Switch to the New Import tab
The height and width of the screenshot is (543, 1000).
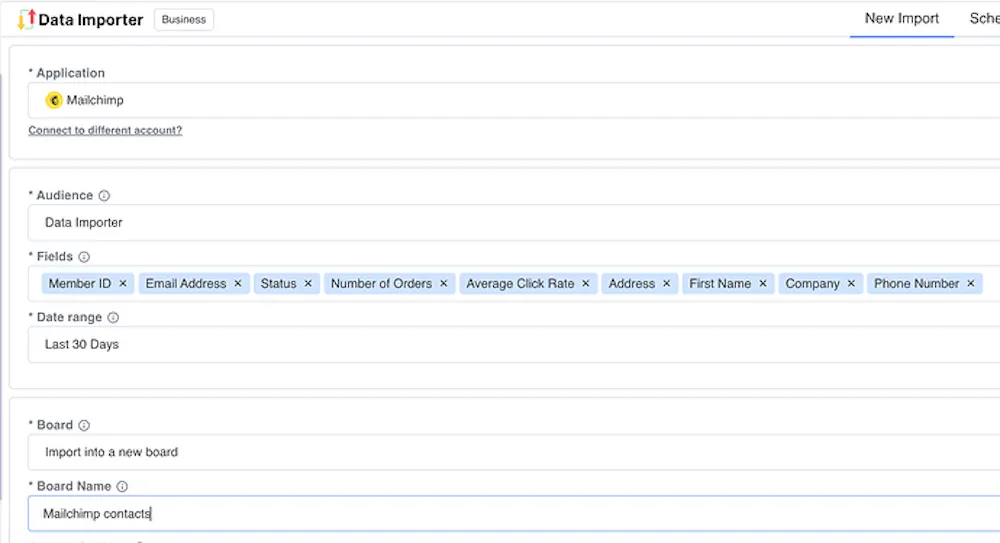click(902, 19)
